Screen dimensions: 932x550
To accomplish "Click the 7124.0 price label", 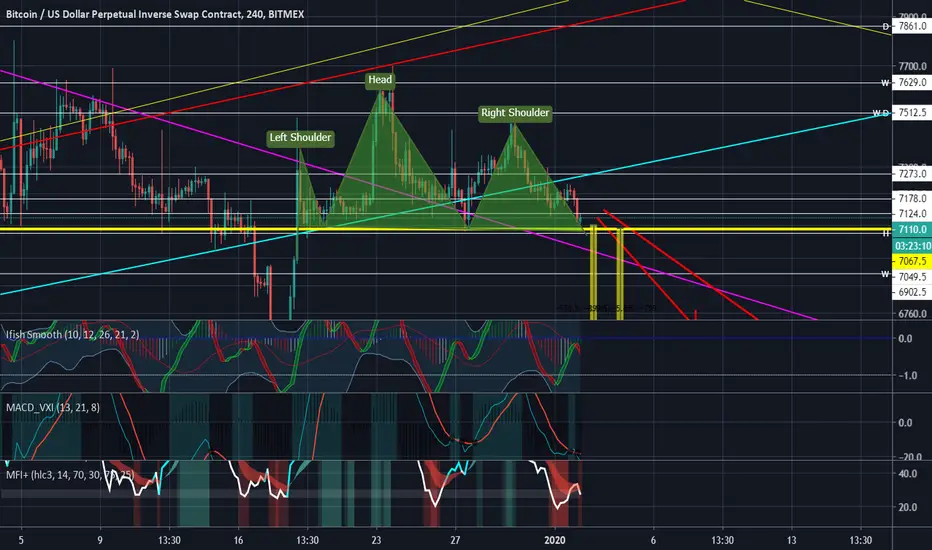I will [912, 213].
